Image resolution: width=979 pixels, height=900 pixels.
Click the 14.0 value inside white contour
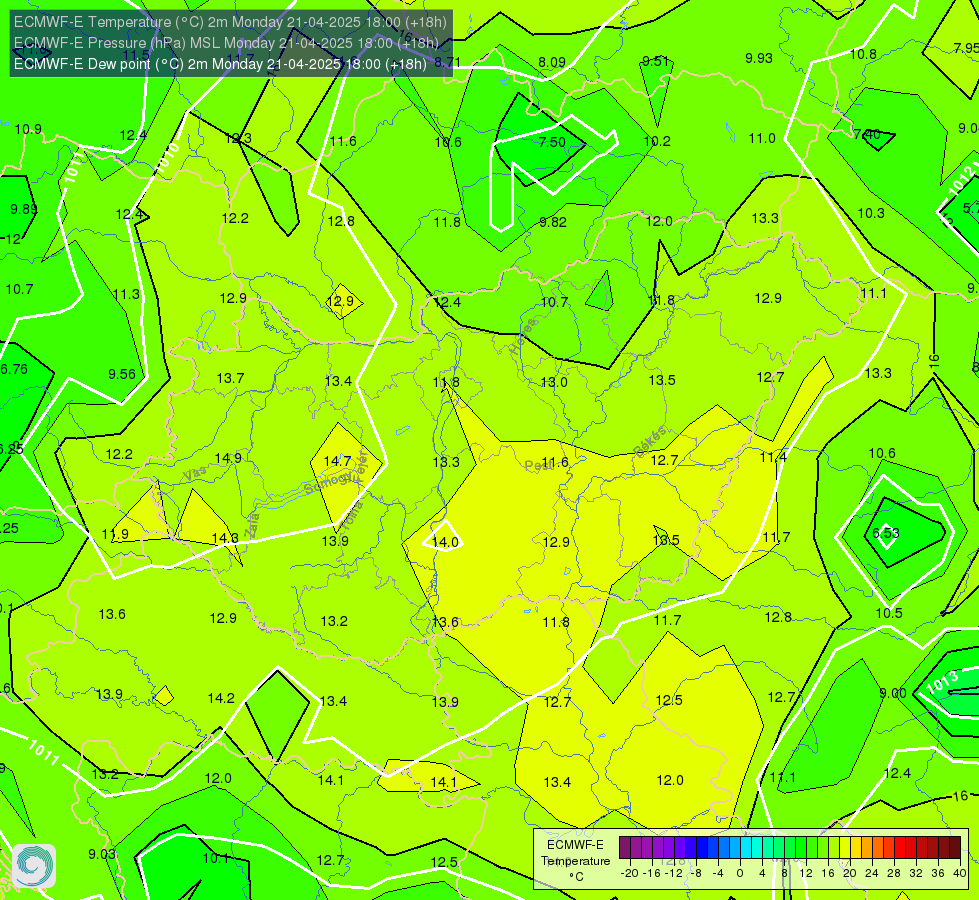[x=445, y=542]
